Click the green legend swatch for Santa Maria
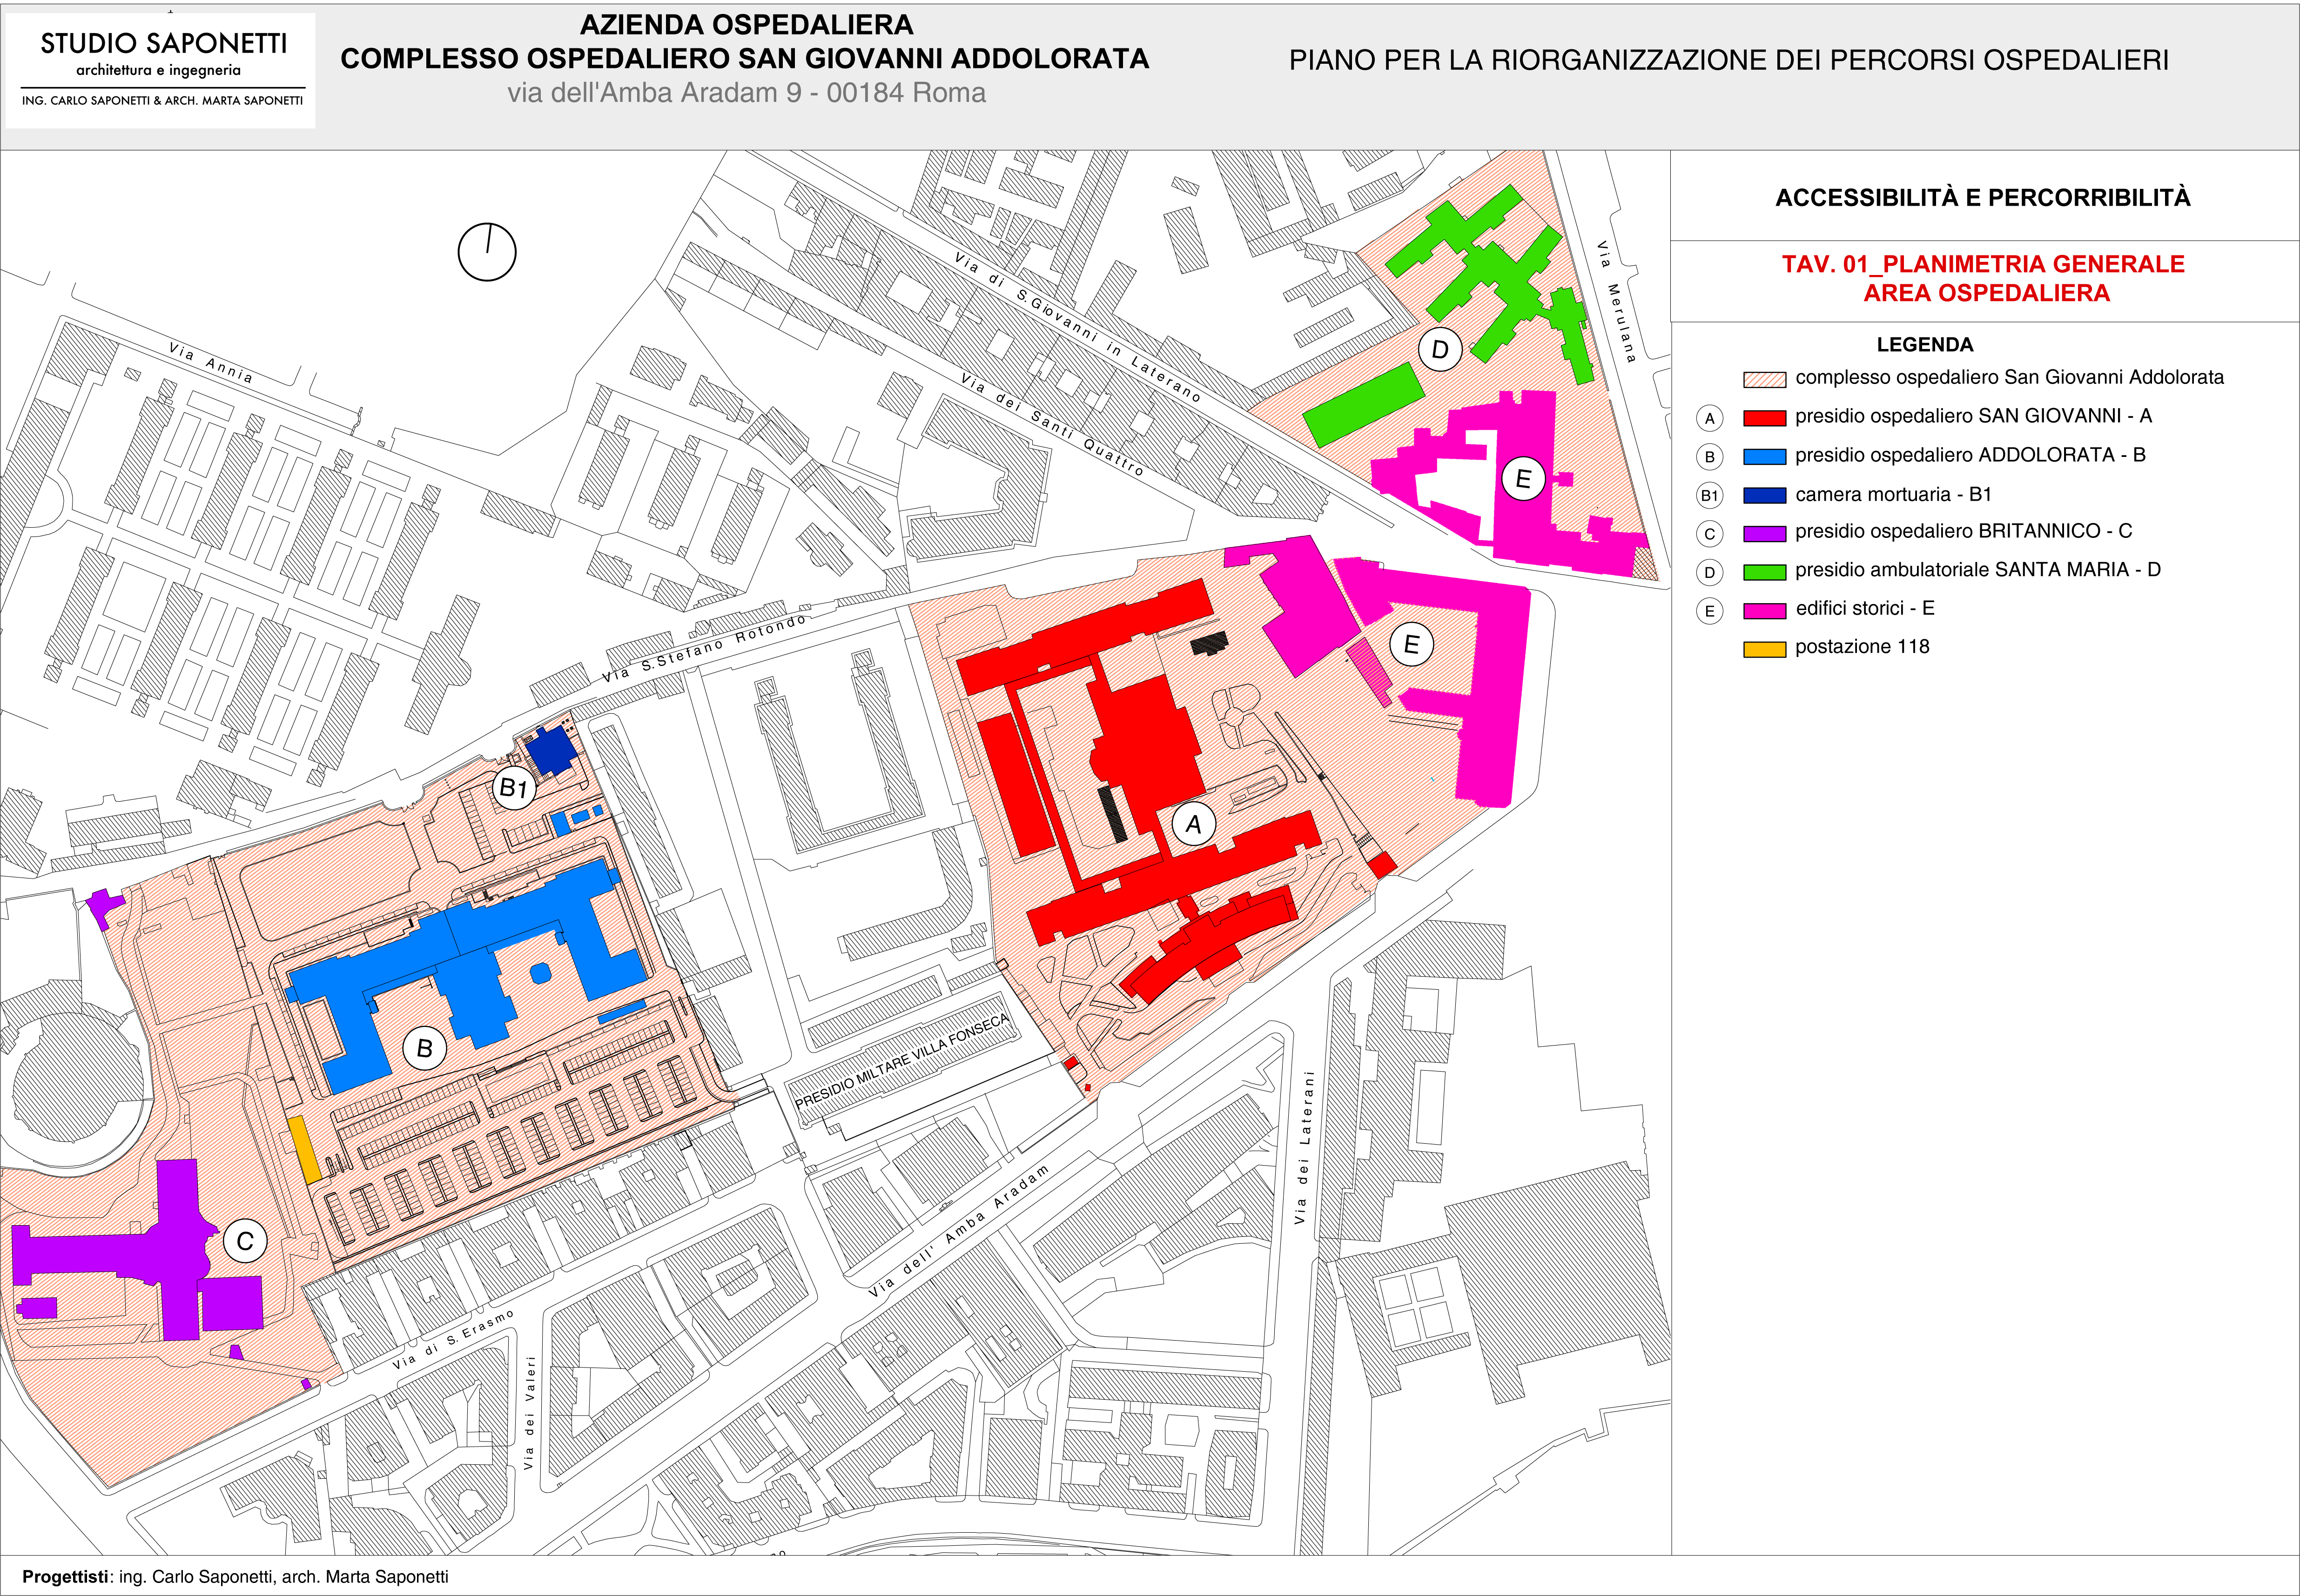 point(1764,572)
